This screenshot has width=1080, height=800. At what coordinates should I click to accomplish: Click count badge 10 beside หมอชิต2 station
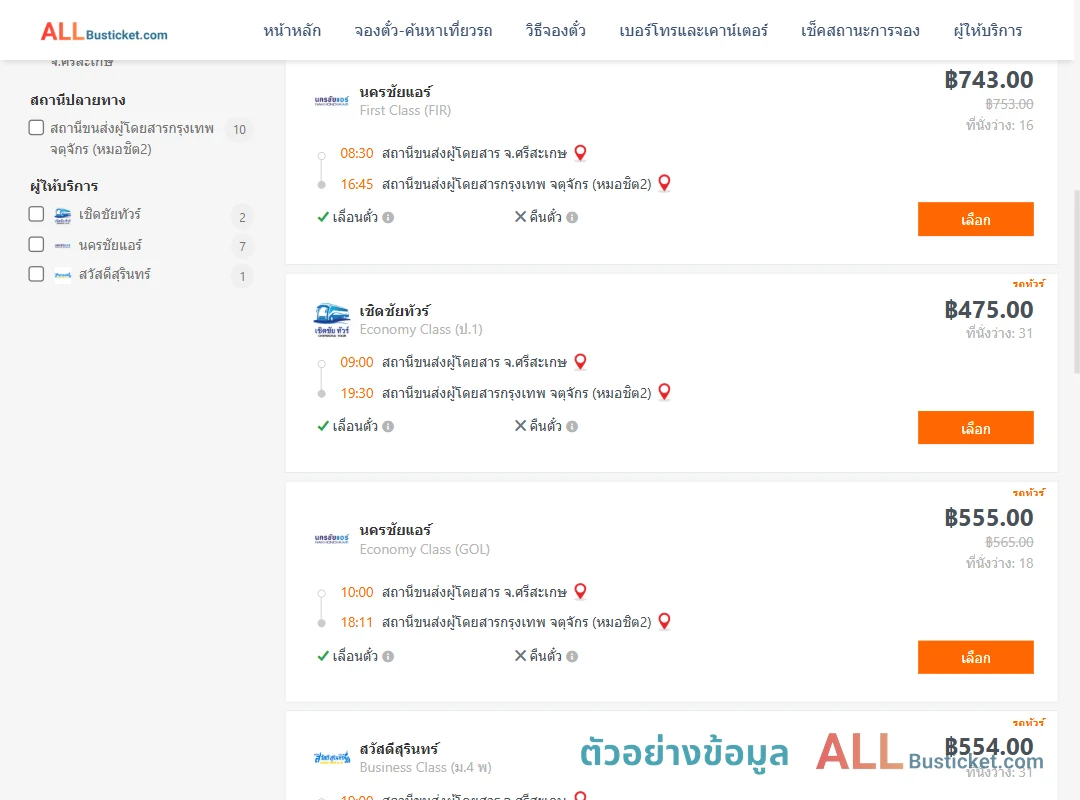tap(240, 130)
